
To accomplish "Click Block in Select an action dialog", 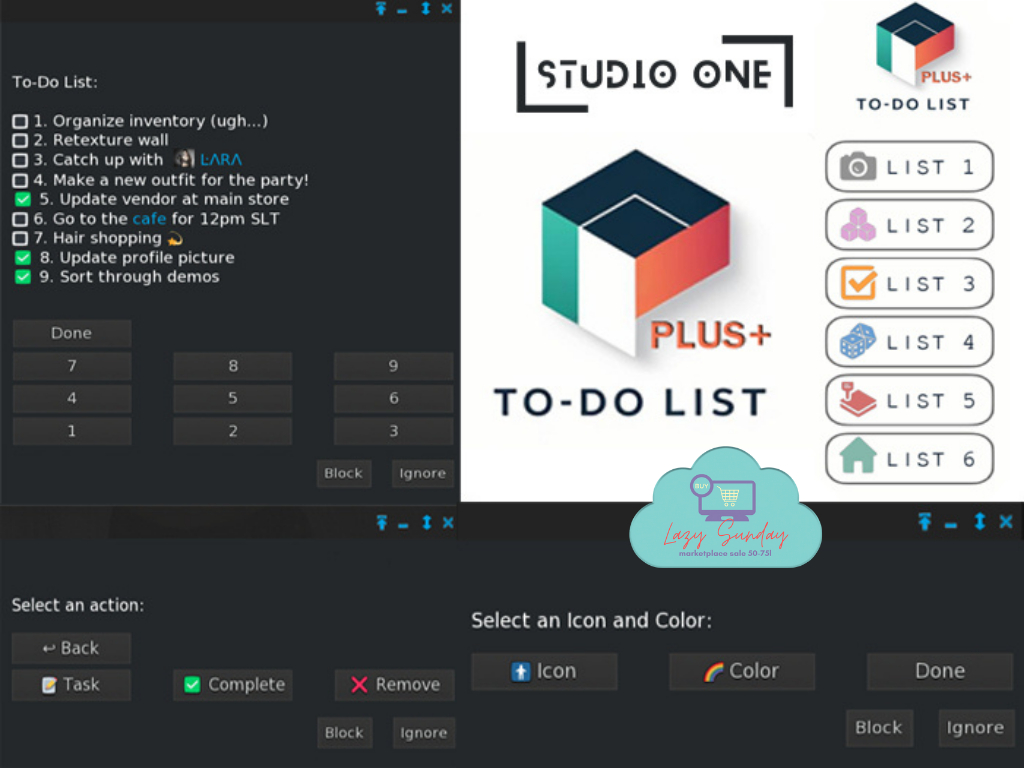I will click(x=344, y=733).
